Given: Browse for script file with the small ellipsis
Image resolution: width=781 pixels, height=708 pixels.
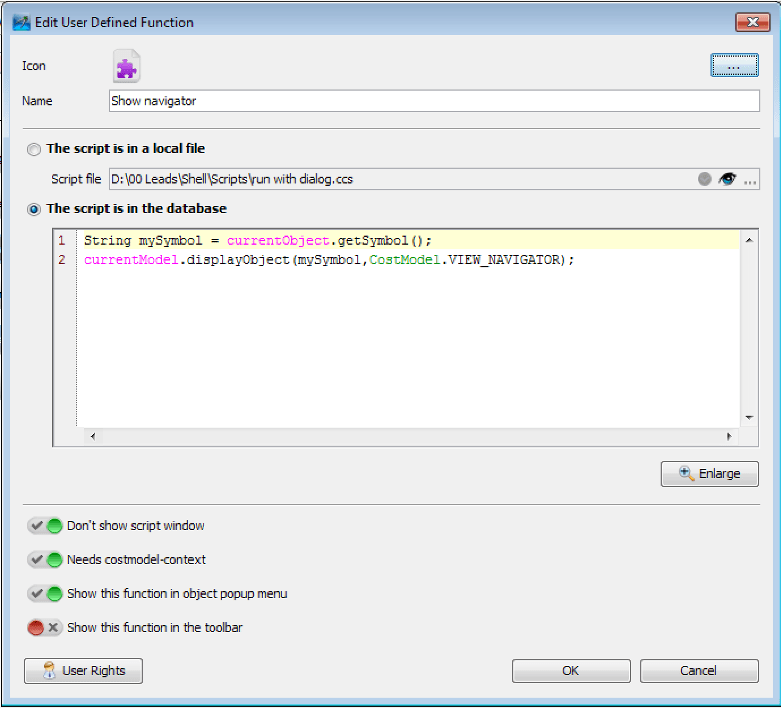Looking at the screenshot, I should [x=750, y=180].
